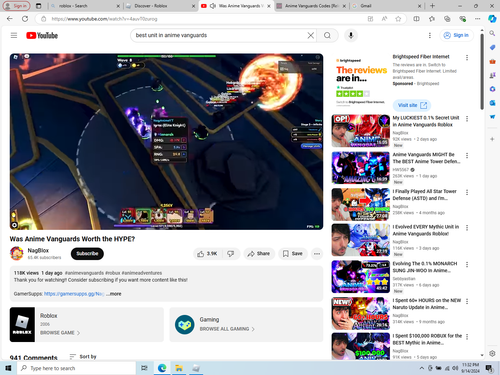Open Edge split screen icon

point(416,19)
